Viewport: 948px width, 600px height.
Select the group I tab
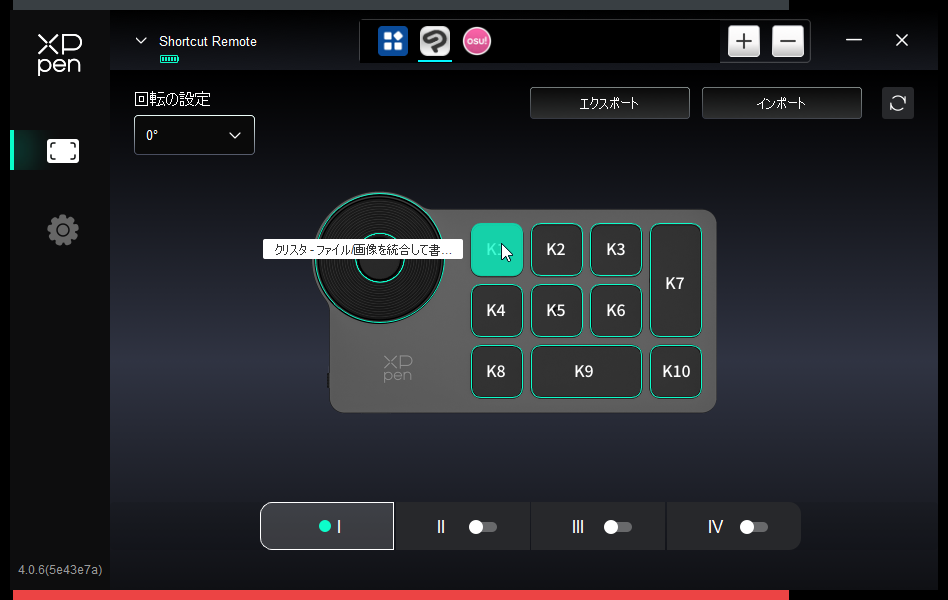[x=327, y=526]
